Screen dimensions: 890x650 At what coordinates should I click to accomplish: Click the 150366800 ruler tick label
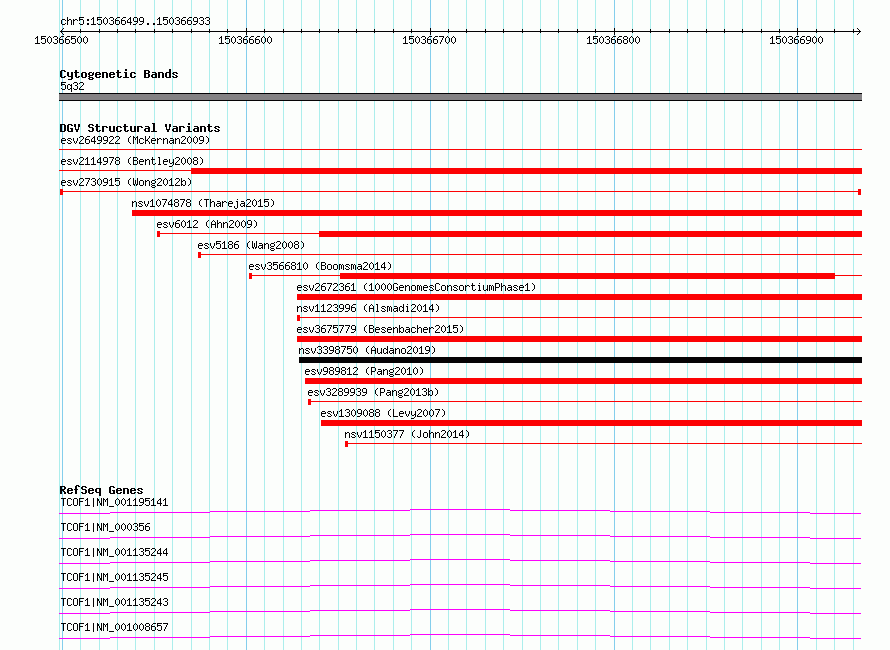pos(613,40)
